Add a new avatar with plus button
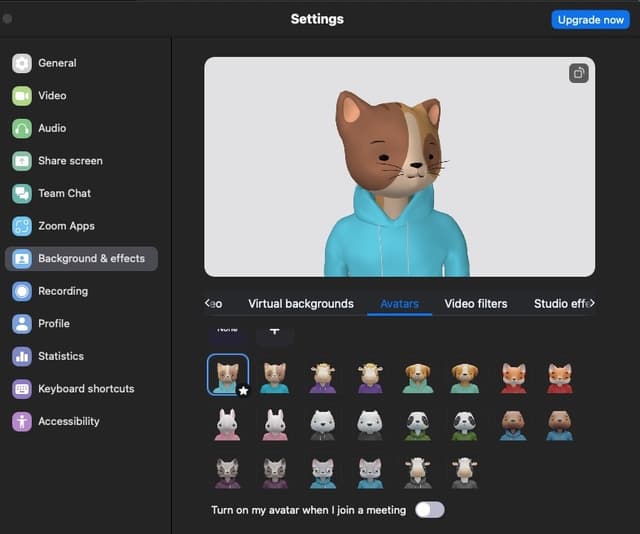 coord(275,330)
